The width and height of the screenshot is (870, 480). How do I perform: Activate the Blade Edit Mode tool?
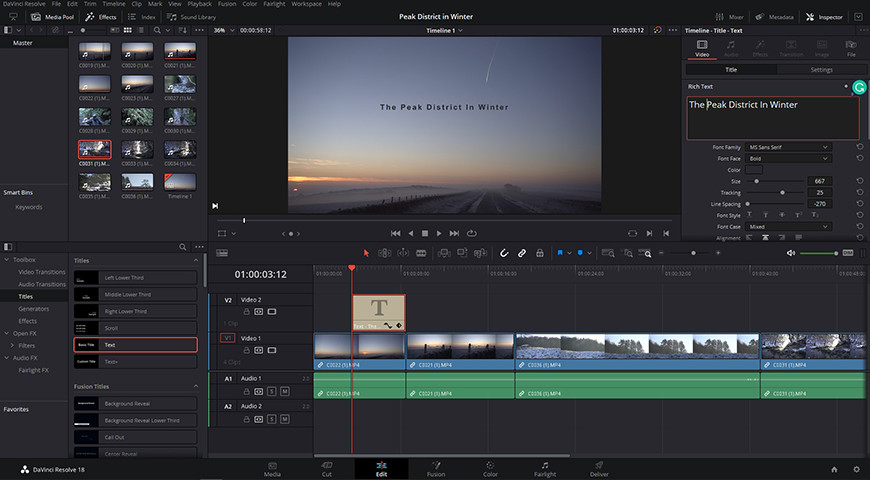421,253
